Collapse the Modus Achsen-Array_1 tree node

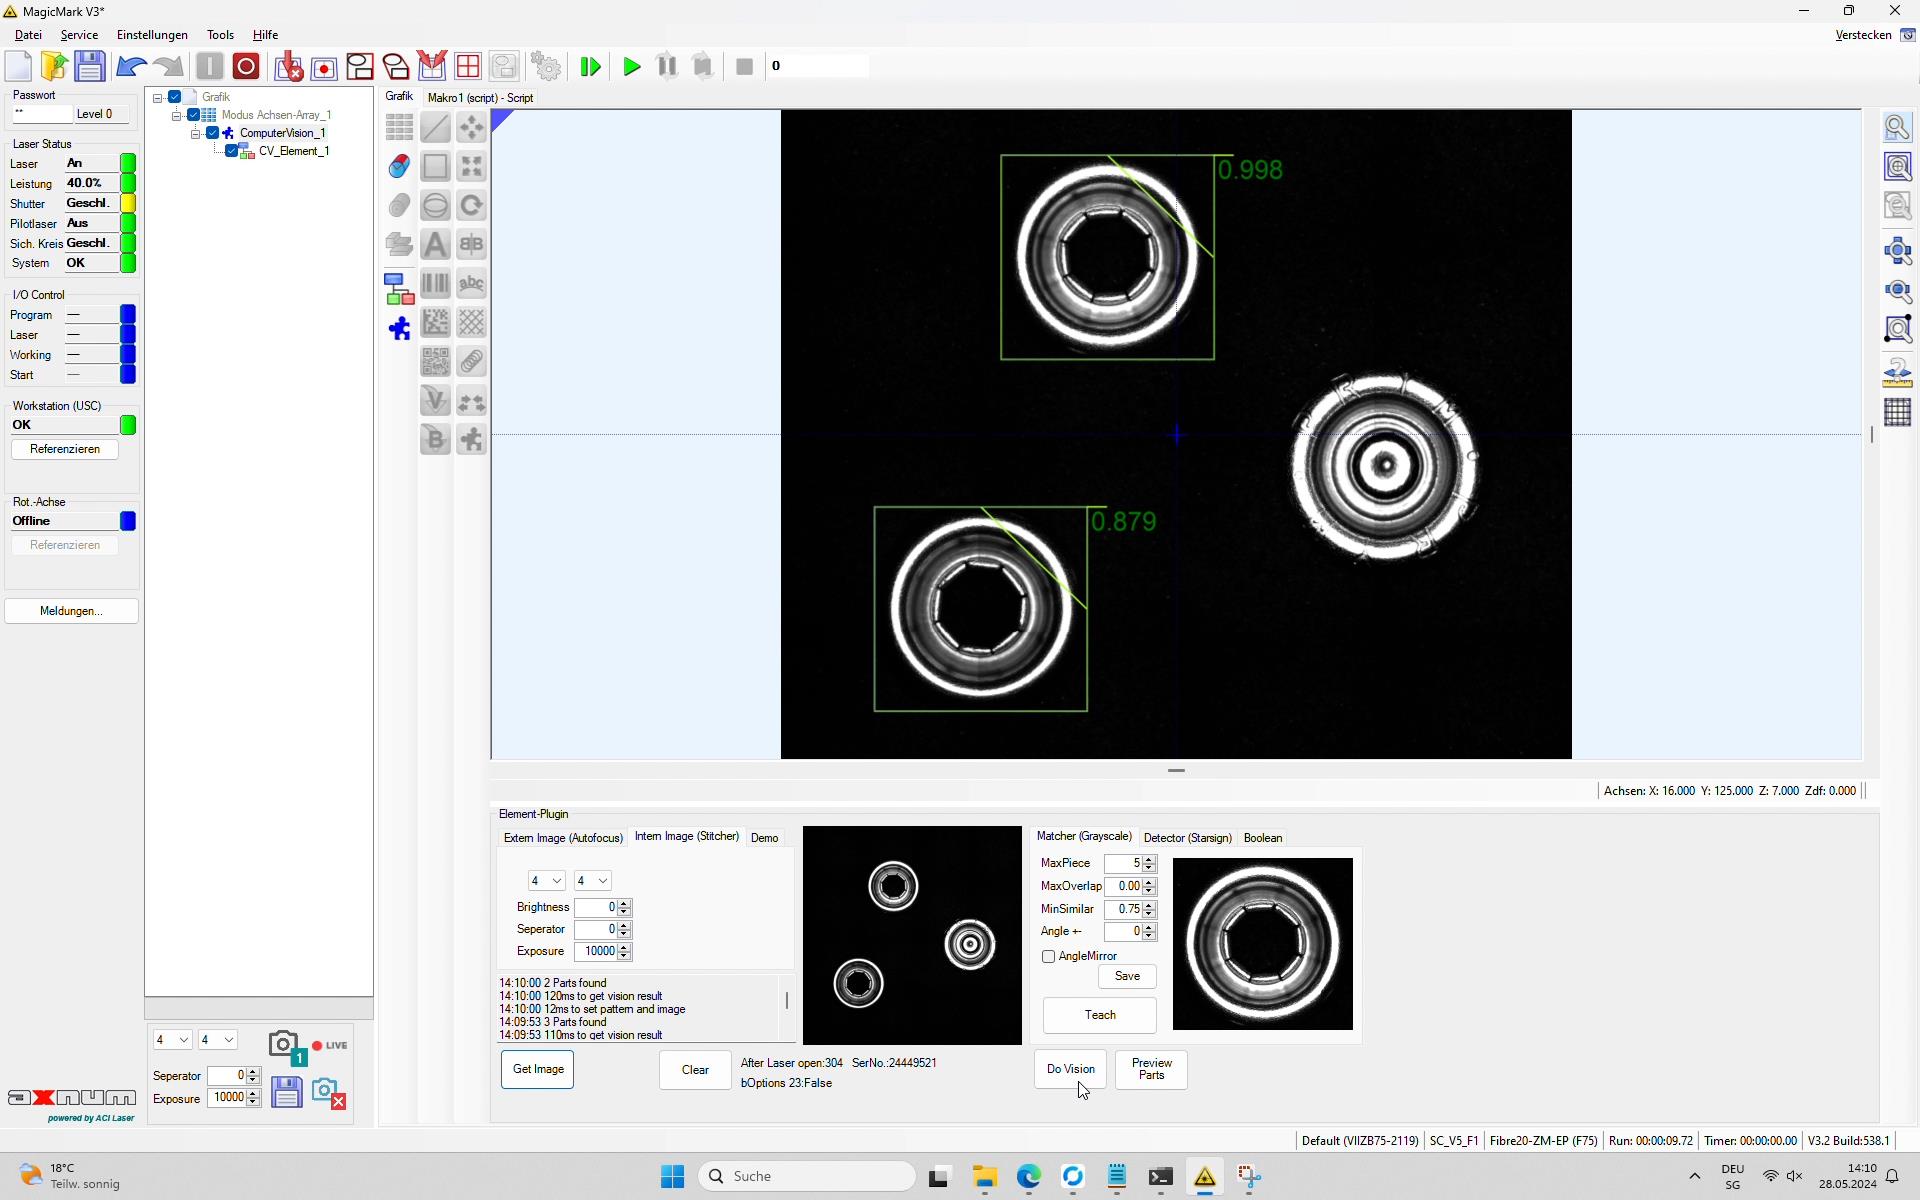(177, 116)
